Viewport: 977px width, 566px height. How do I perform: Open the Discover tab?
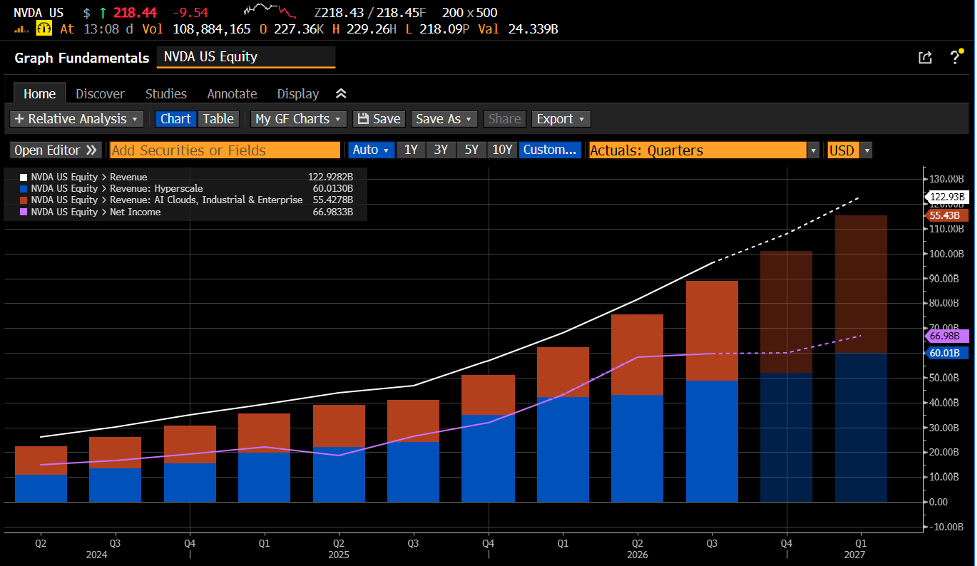100,94
